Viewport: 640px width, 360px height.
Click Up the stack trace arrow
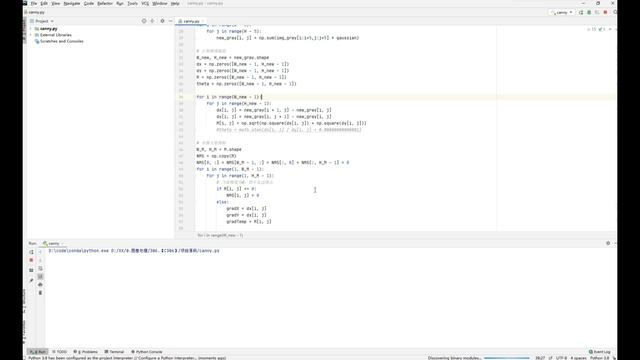click(x=40, y=252)
